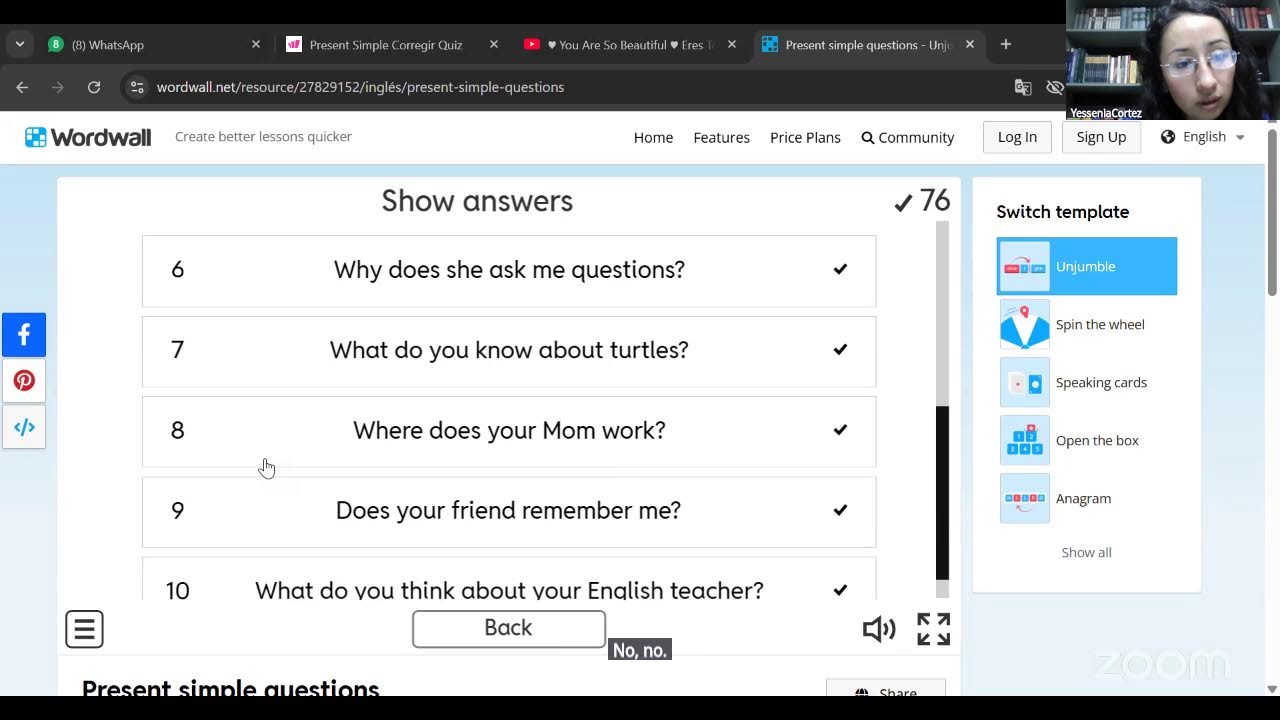The height and width of the screenshot is (720, 1280).
Task: Go forward in browser history
Action: point(58,87)
